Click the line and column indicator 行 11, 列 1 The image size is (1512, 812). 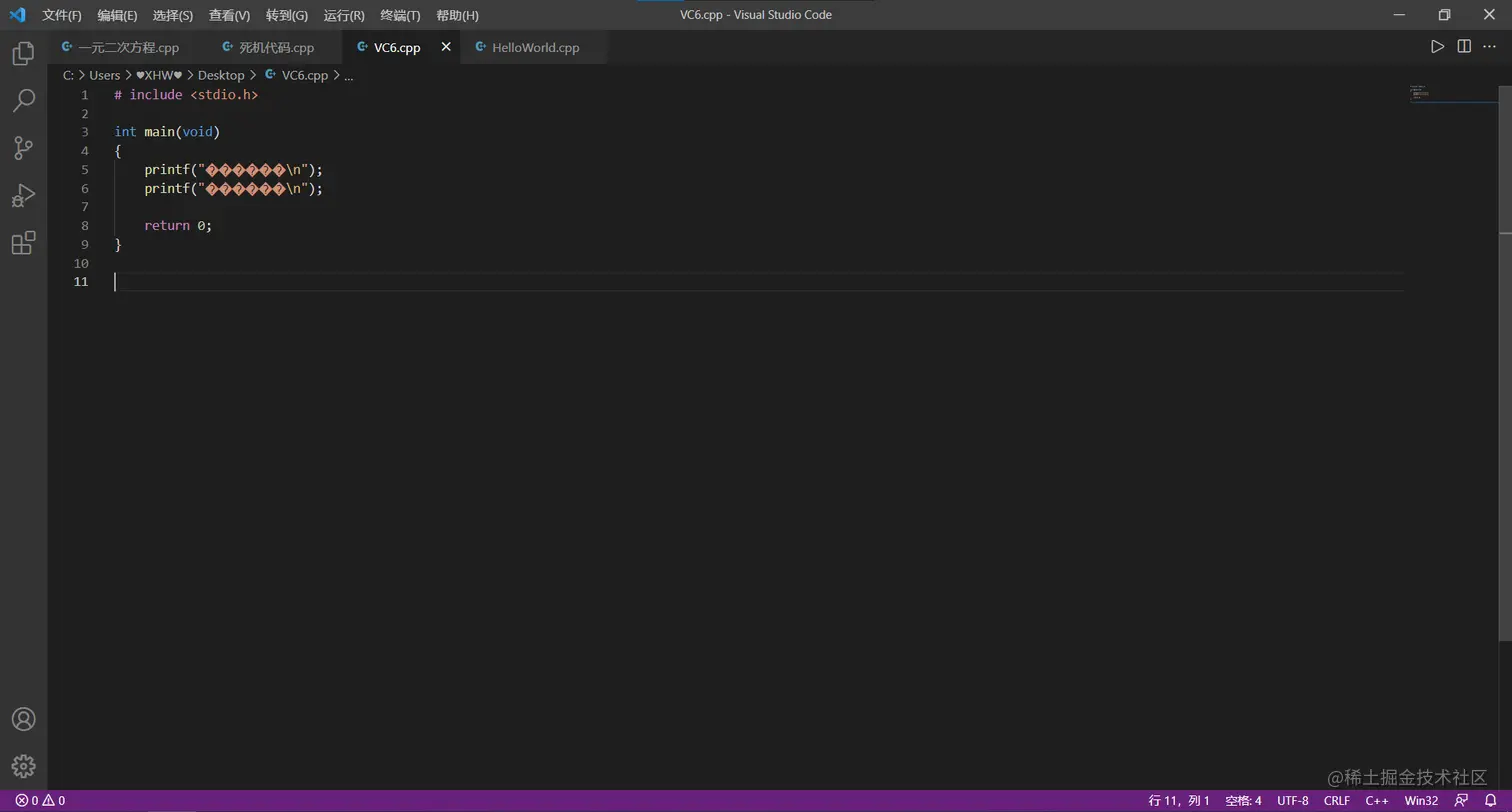click(1179, 800)
